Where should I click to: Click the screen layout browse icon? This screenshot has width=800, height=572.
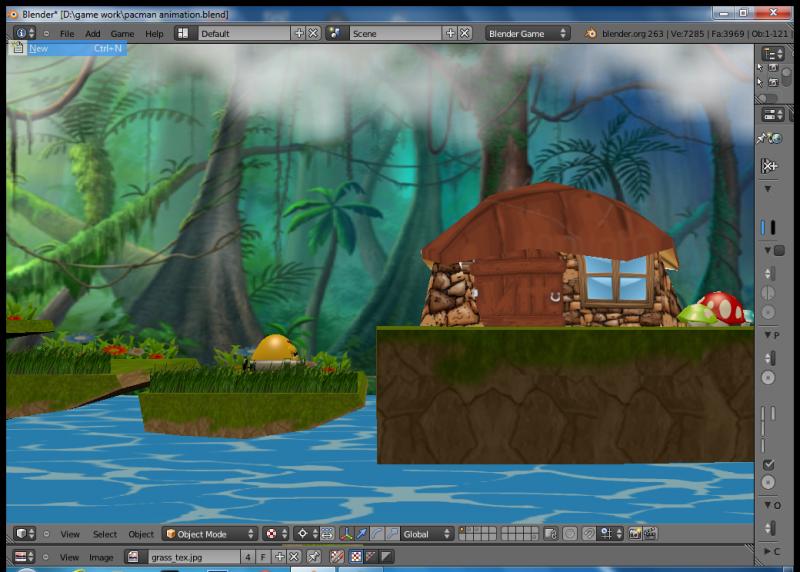(183, 33)
